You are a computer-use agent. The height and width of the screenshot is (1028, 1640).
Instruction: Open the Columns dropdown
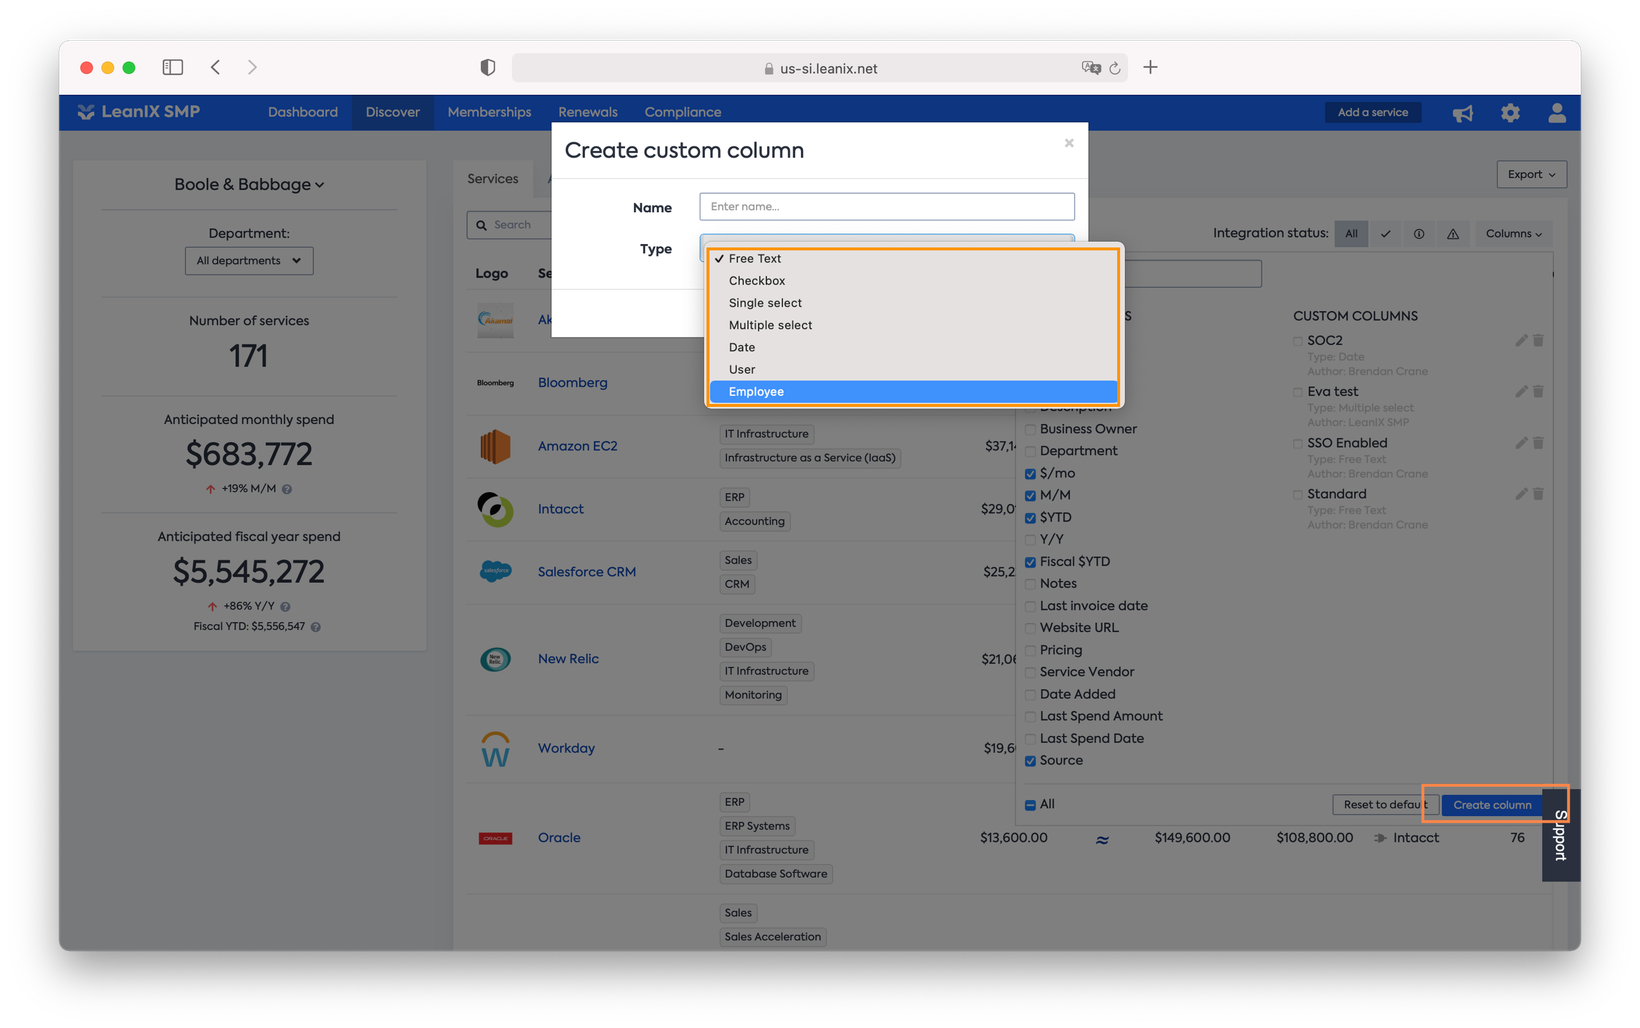1513,234
